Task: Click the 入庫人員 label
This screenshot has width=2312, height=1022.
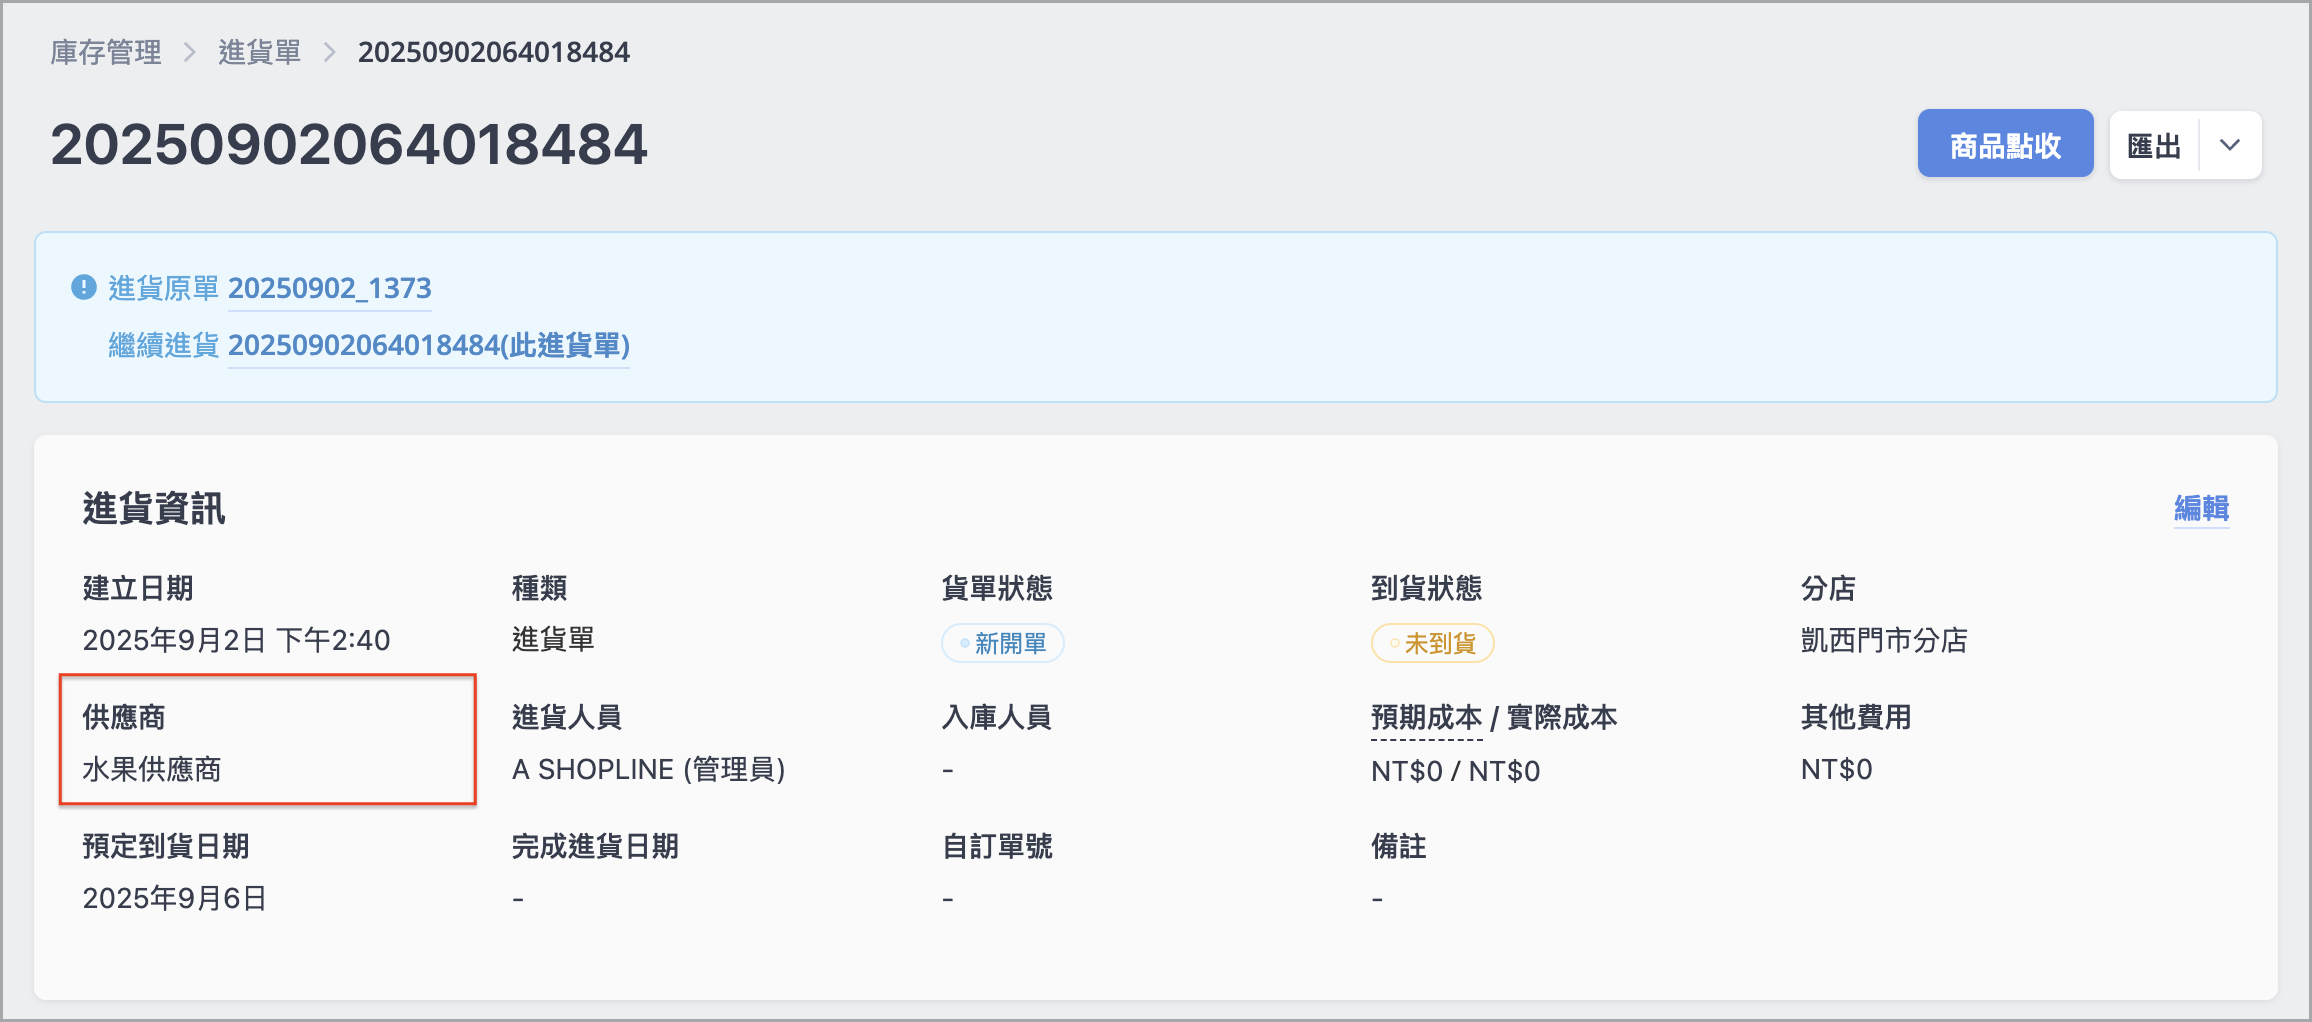Action: 997,717
